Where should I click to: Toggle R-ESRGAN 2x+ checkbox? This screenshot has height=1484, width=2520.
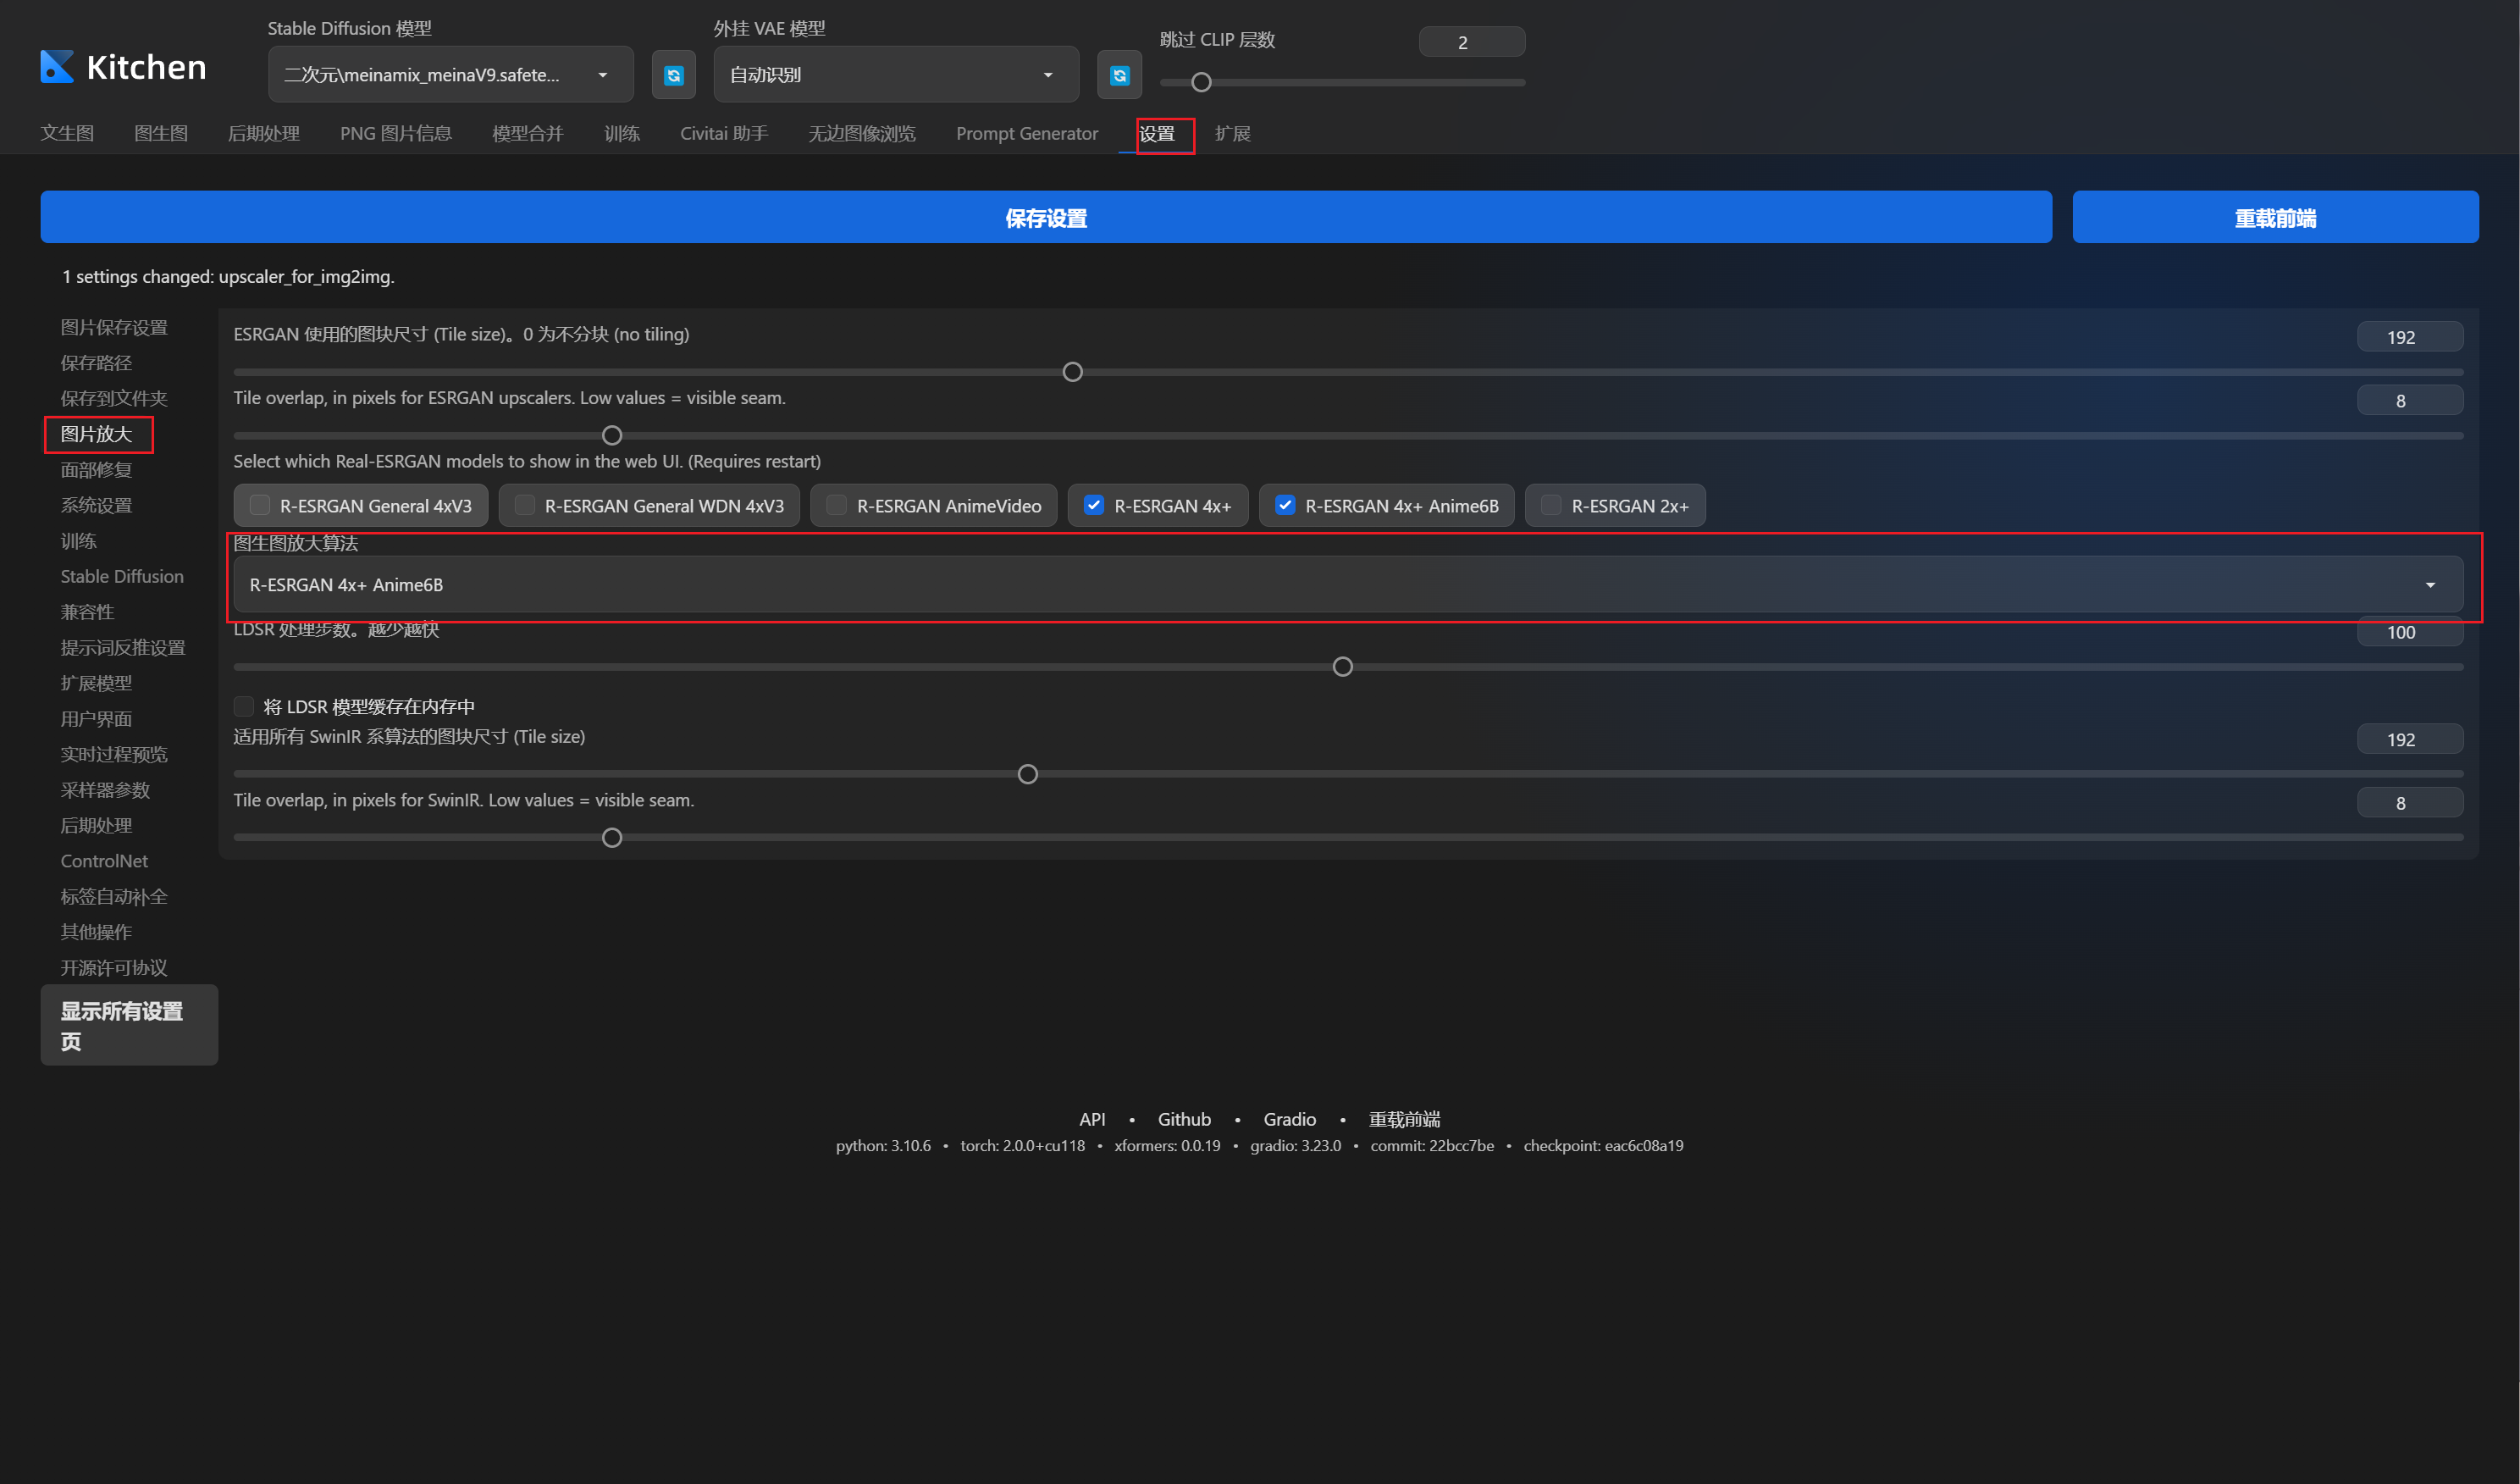[1551, 505]
